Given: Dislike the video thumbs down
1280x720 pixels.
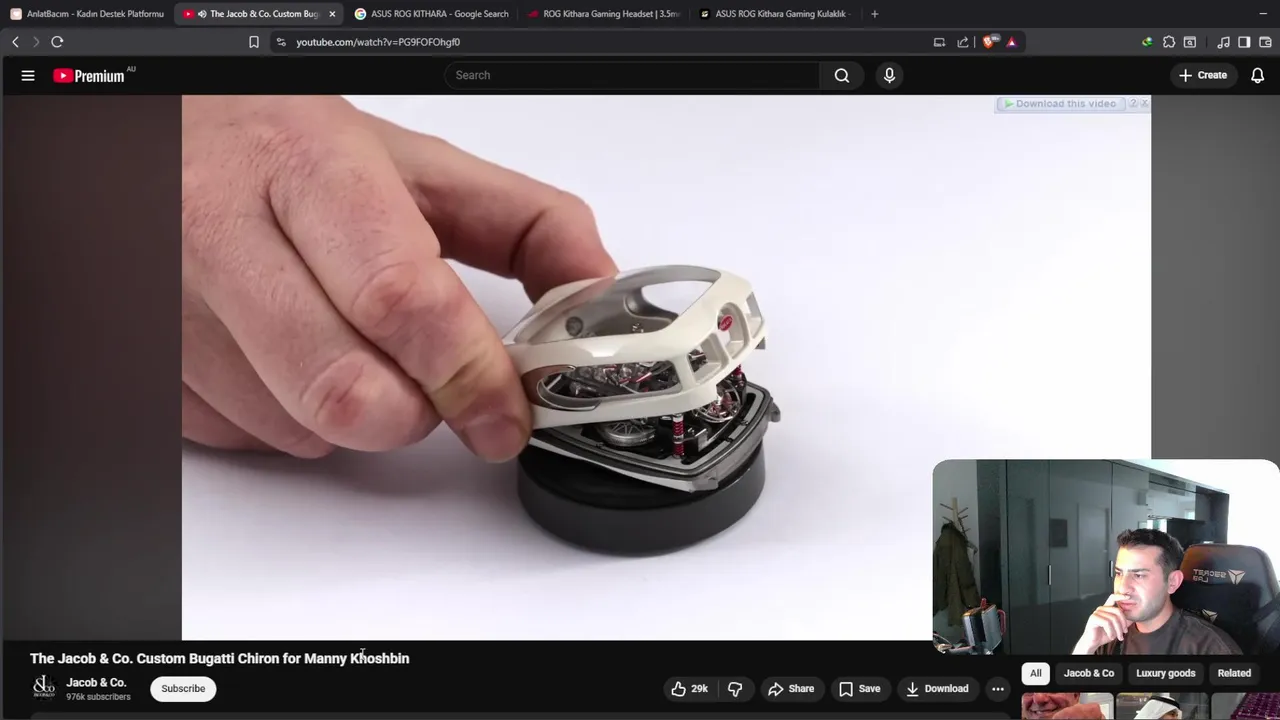Looking at the screenshot, I should click(x=735, y=688).
